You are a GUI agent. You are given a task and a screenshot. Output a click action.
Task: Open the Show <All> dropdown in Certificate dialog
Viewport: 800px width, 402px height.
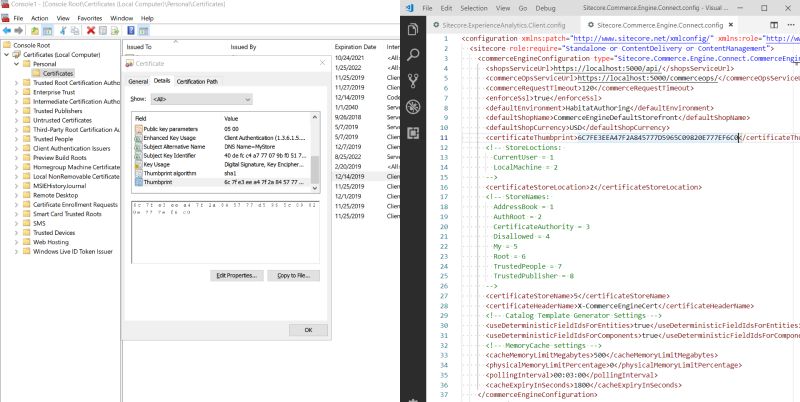[x=201, y=99]
